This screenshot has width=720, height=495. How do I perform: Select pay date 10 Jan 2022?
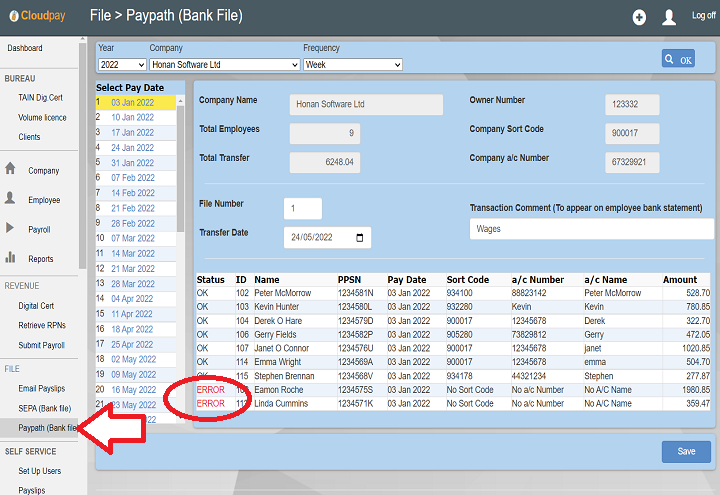pos(132,117)
